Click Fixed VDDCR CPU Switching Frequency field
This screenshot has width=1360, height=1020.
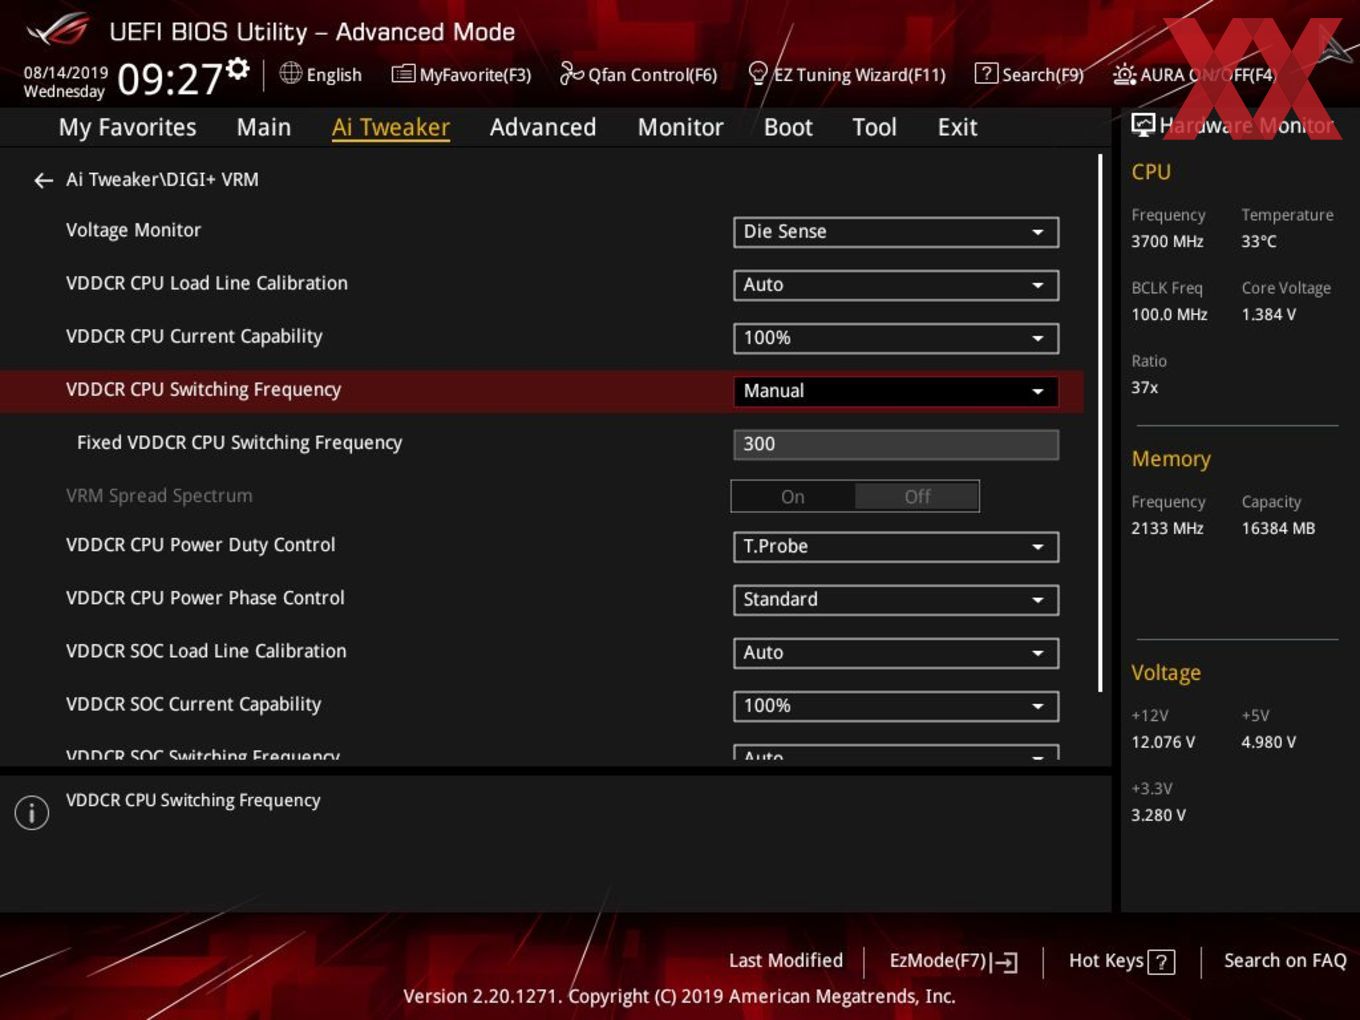[896, 444]
